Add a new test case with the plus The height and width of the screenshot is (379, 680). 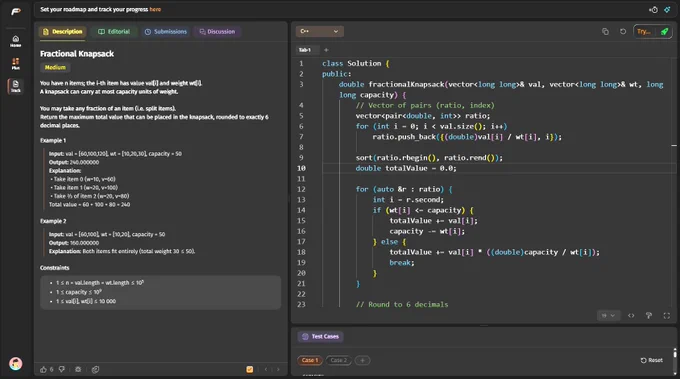coord(363,360)
